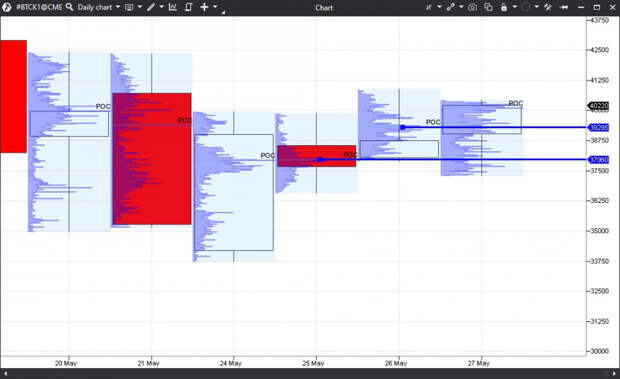Click the platform logo icon

(x=6, y=7)
